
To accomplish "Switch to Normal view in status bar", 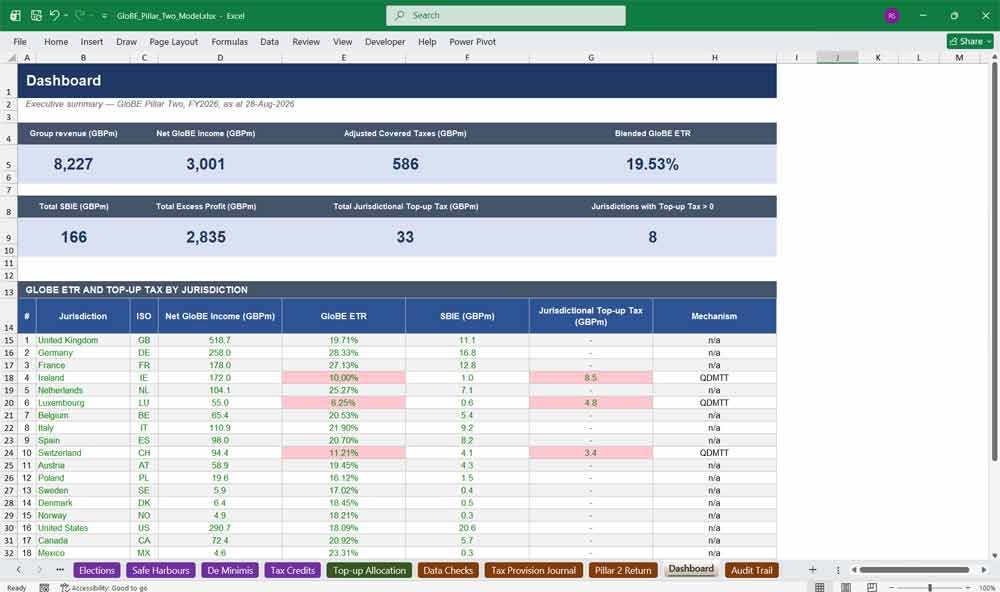I will [820, 587].
